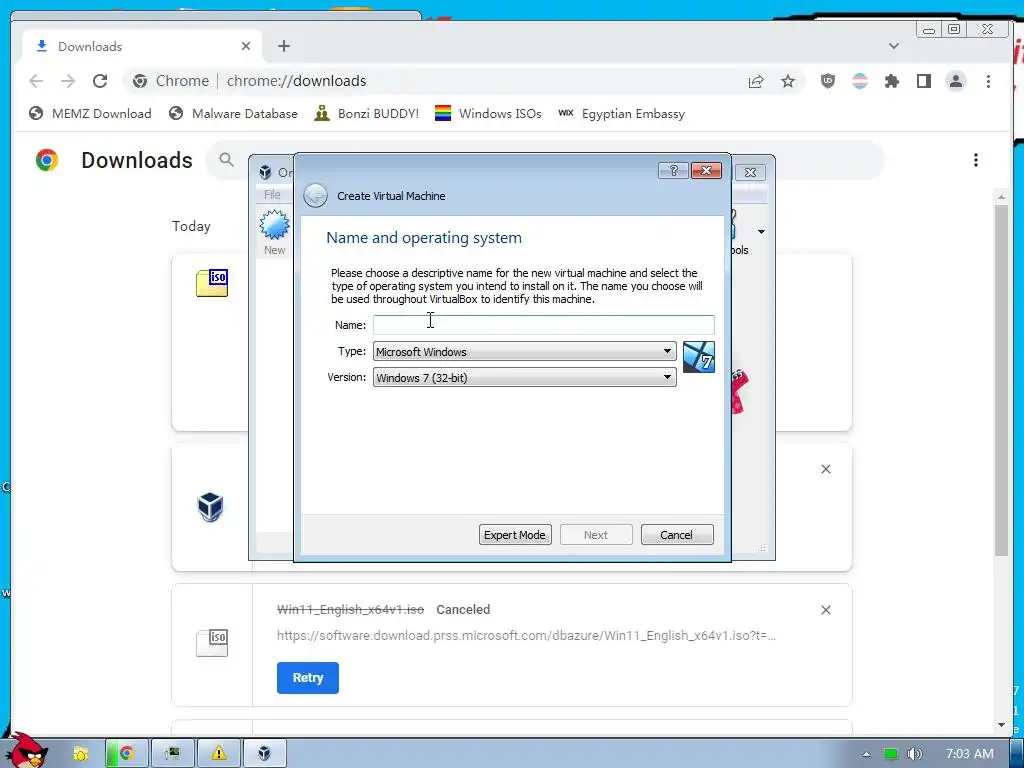This screenshot has width=1024, height=768.
Task: Open Chrome three-dot main menu
Action: (x=988, y=81)
